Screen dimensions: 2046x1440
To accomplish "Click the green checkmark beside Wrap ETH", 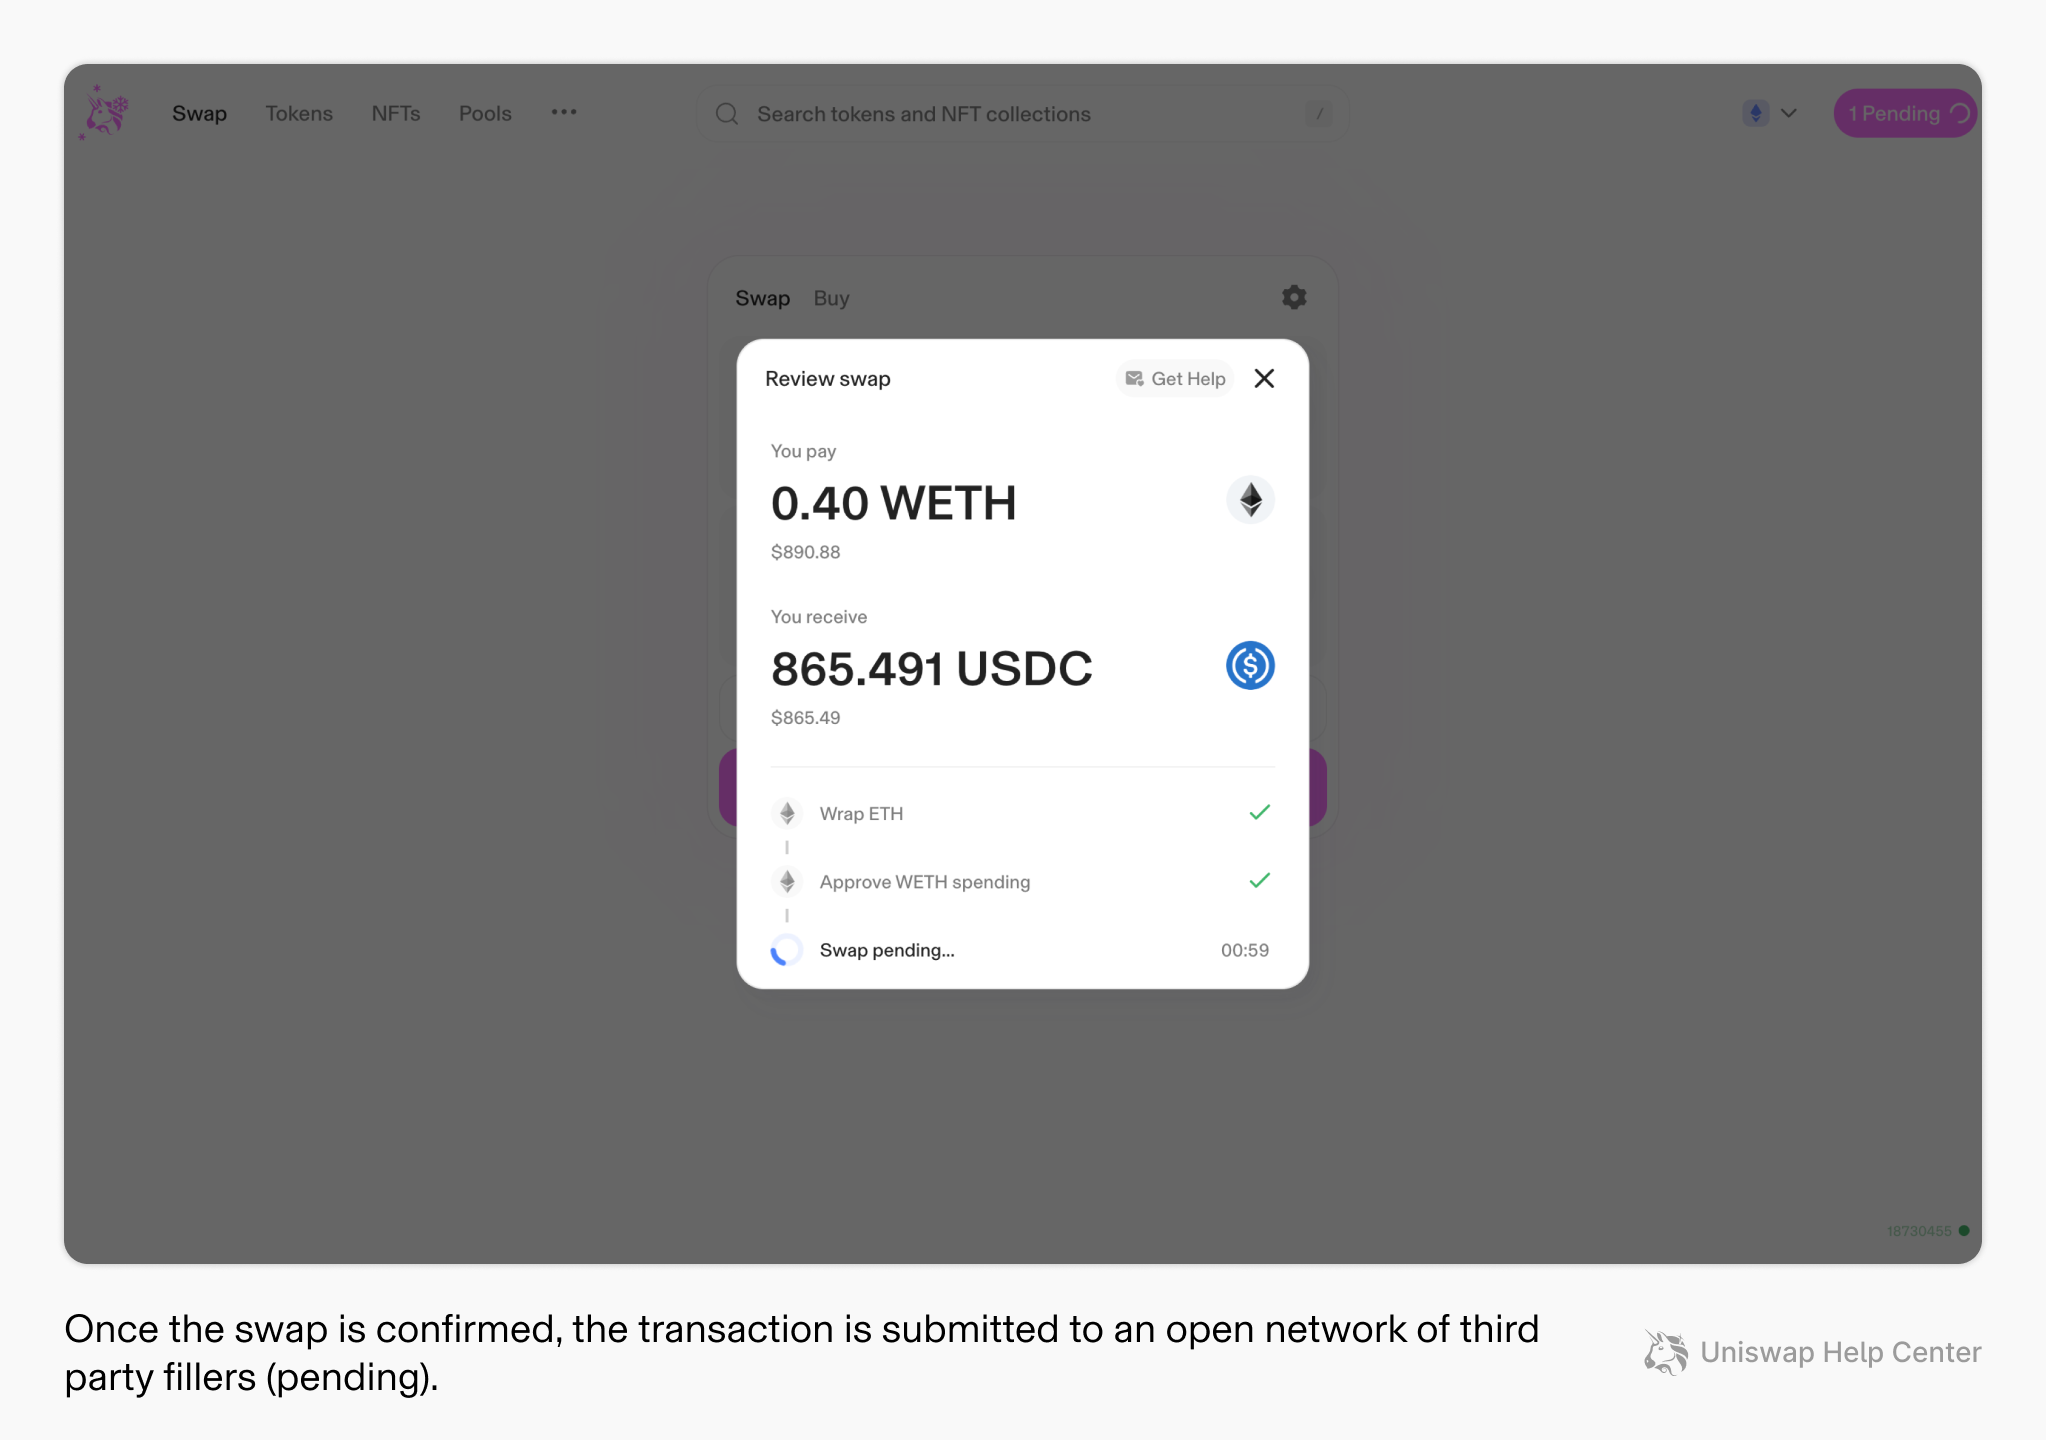I will point(1259,812).
